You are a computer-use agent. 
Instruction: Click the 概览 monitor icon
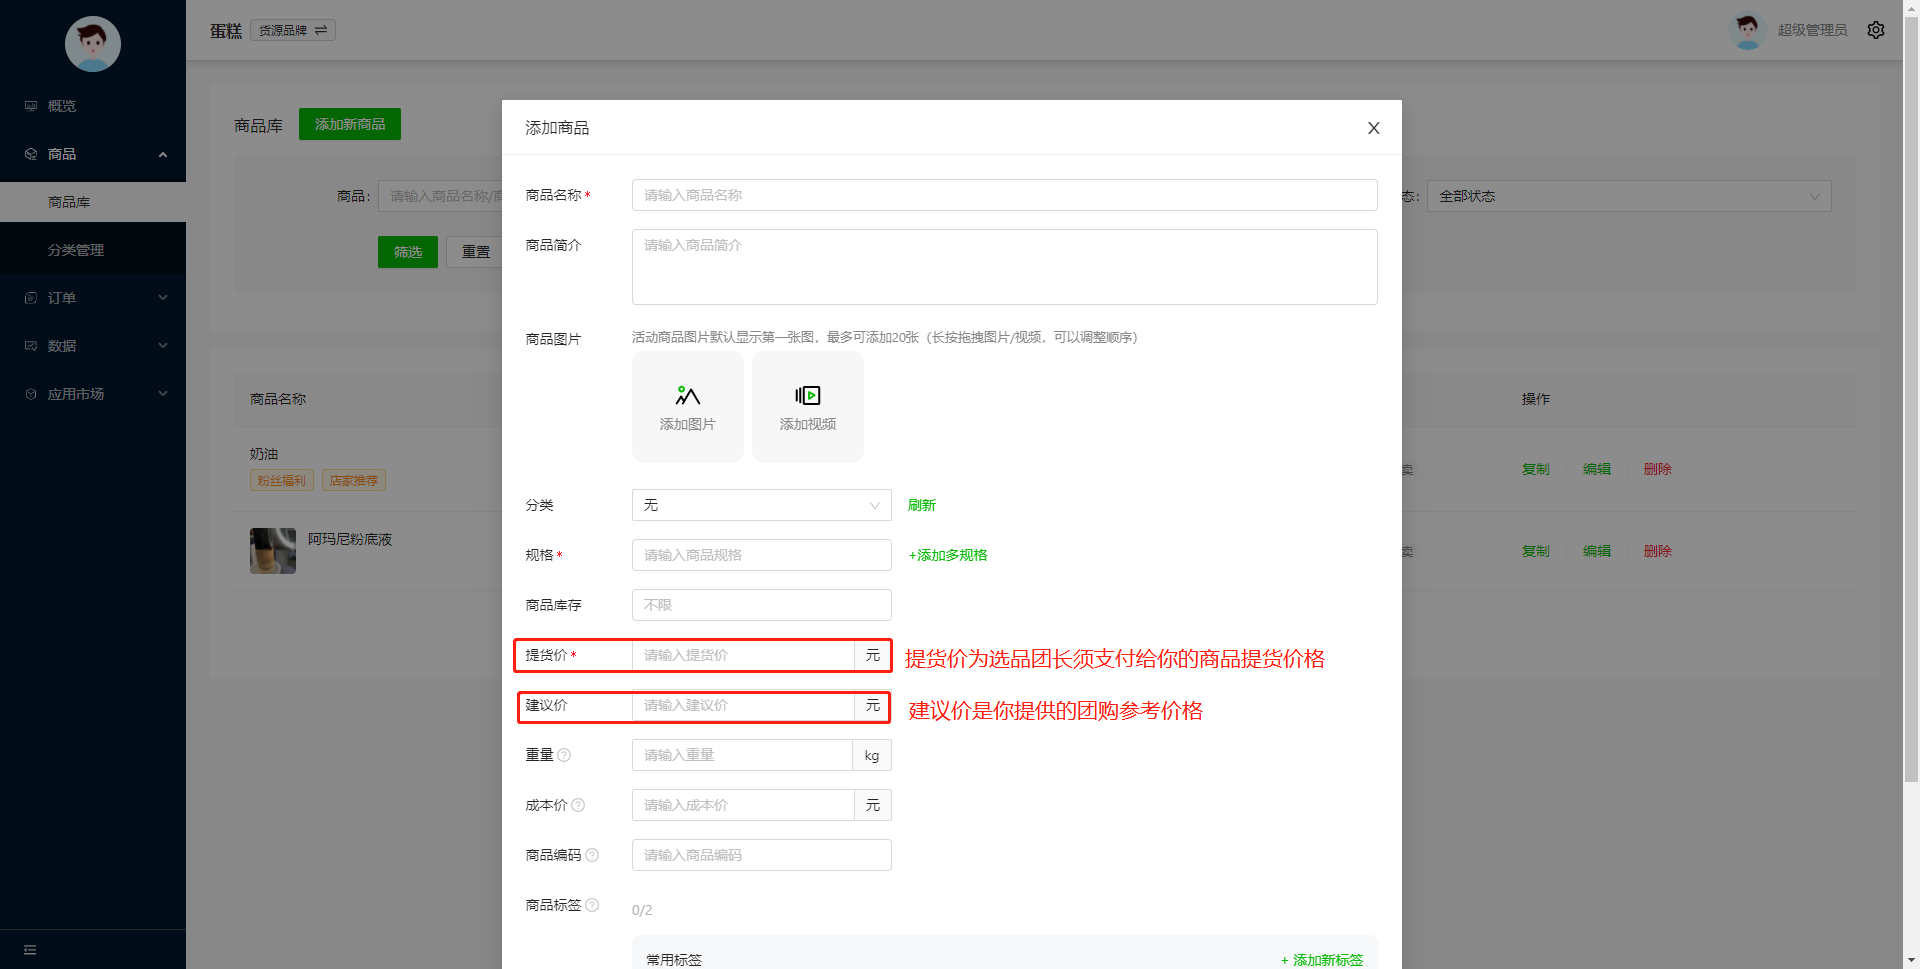click(31, 106)
